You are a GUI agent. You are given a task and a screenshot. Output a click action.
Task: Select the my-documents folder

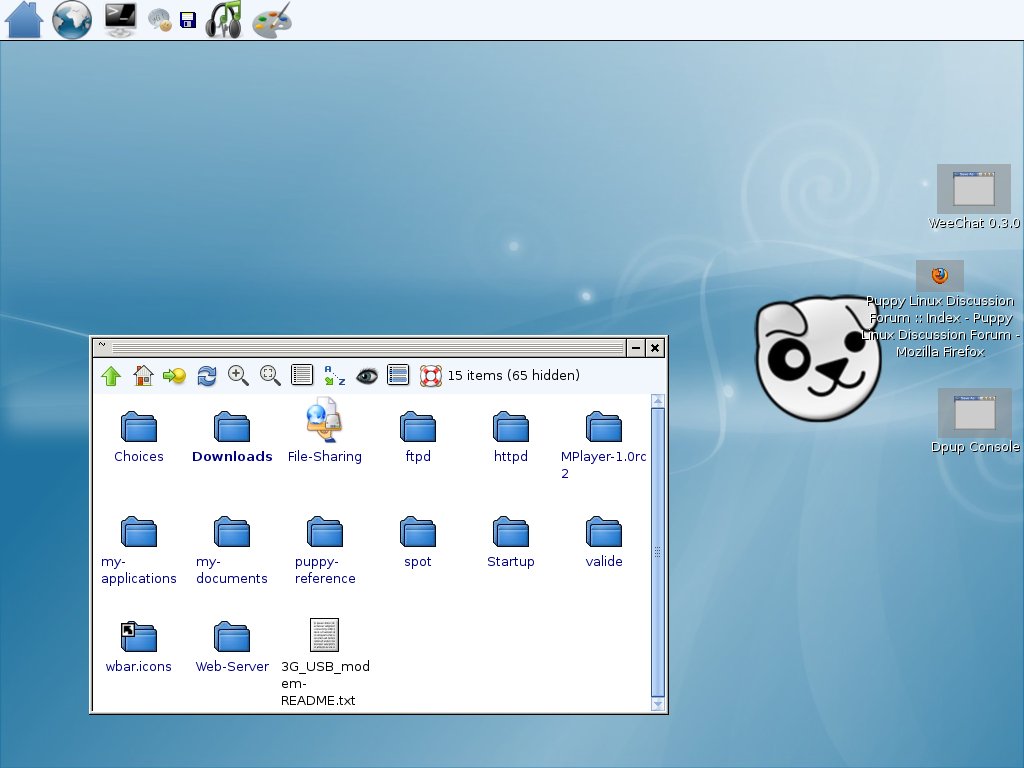click(232, 550)
